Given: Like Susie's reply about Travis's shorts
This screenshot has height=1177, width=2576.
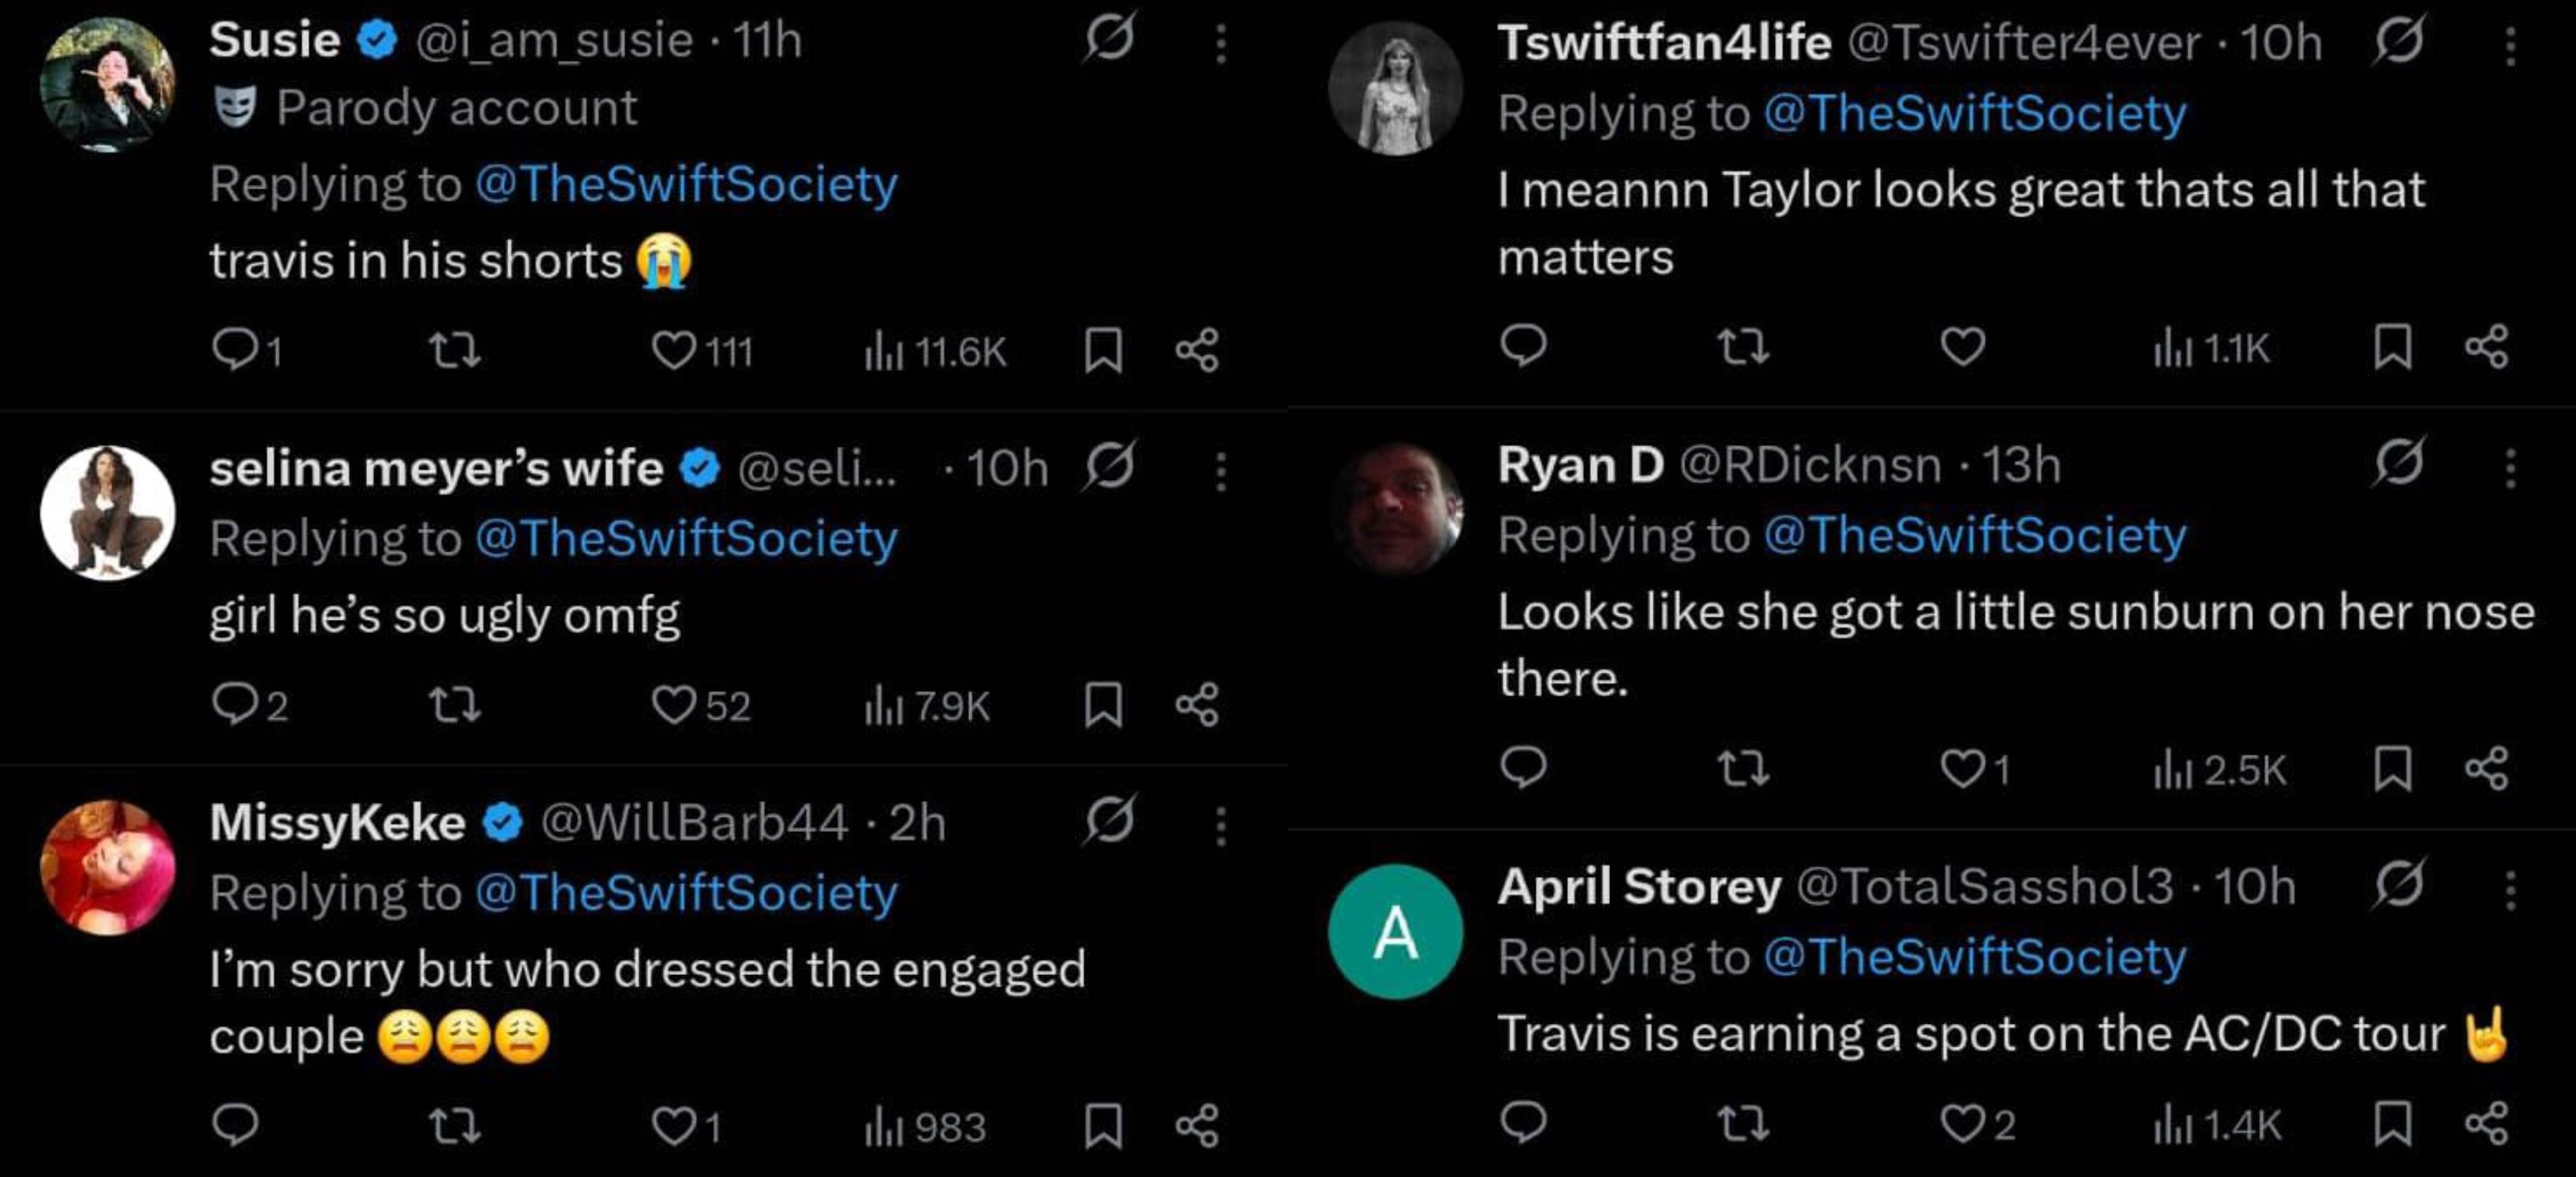Looking at the screenshot, I should [674, 350].
